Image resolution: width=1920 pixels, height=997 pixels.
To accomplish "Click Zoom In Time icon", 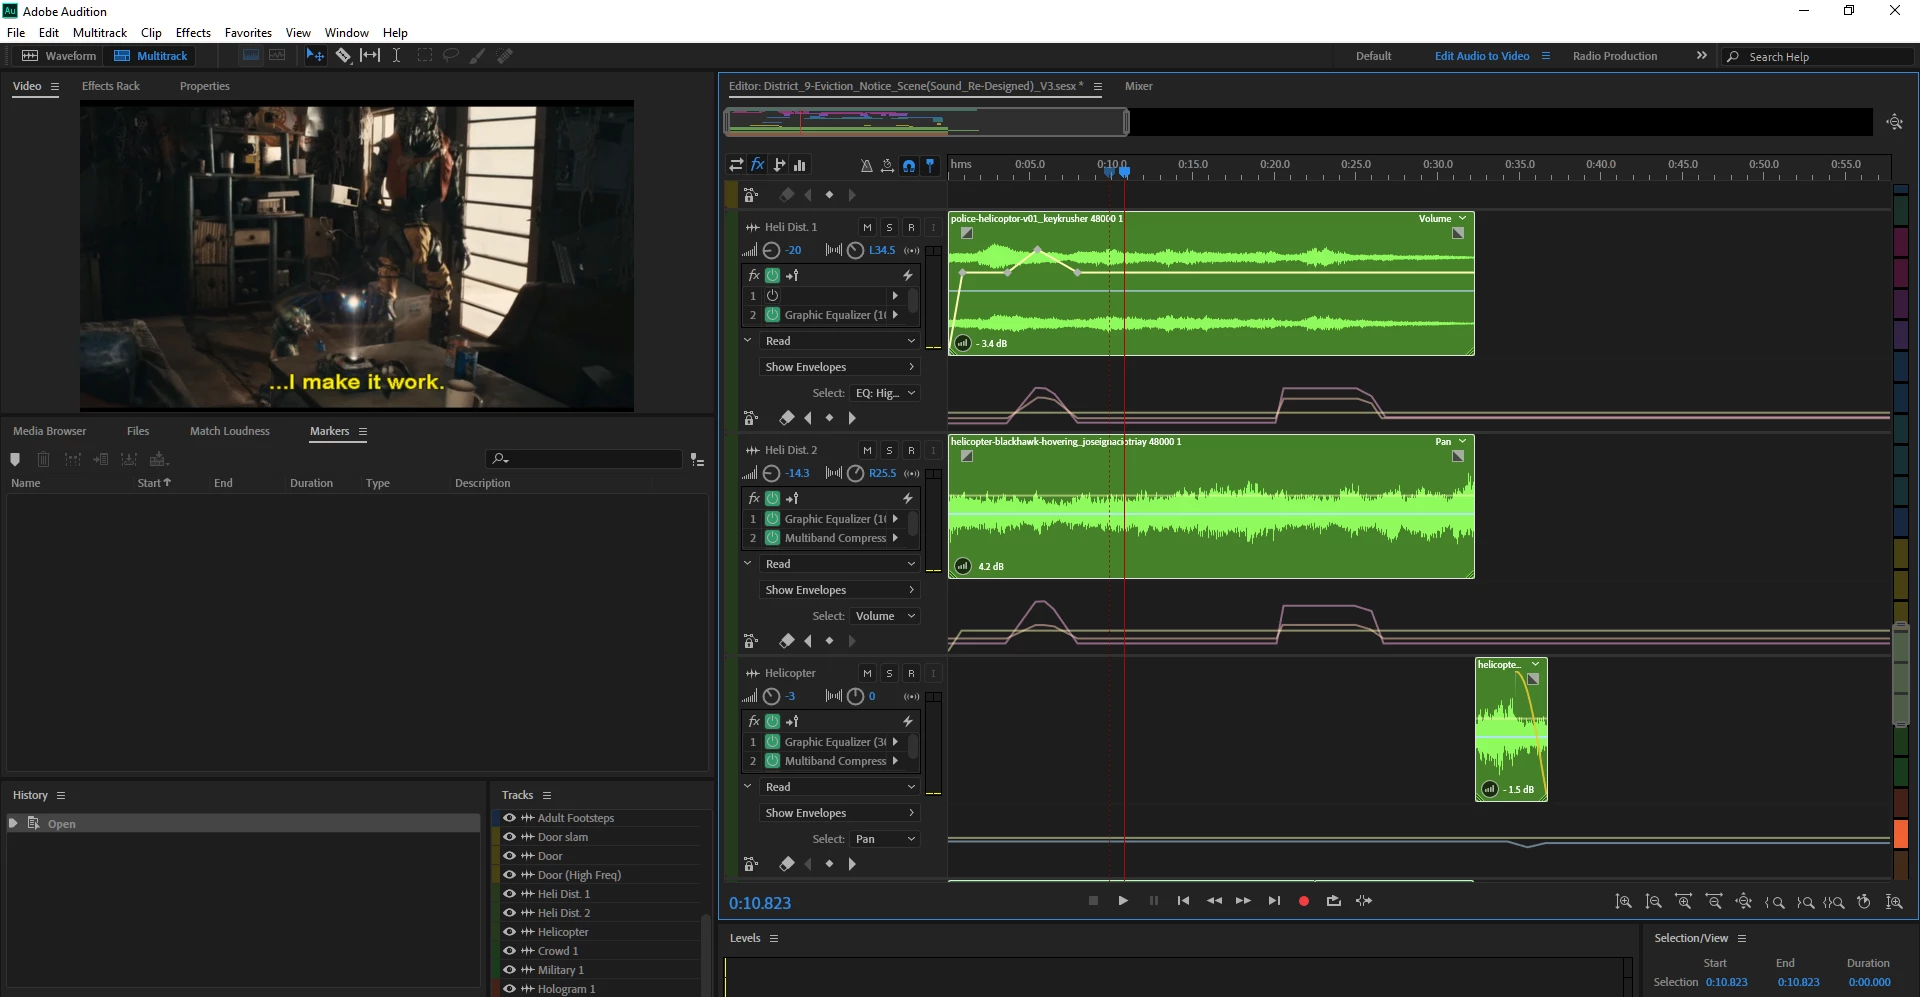I will 1684,902.
